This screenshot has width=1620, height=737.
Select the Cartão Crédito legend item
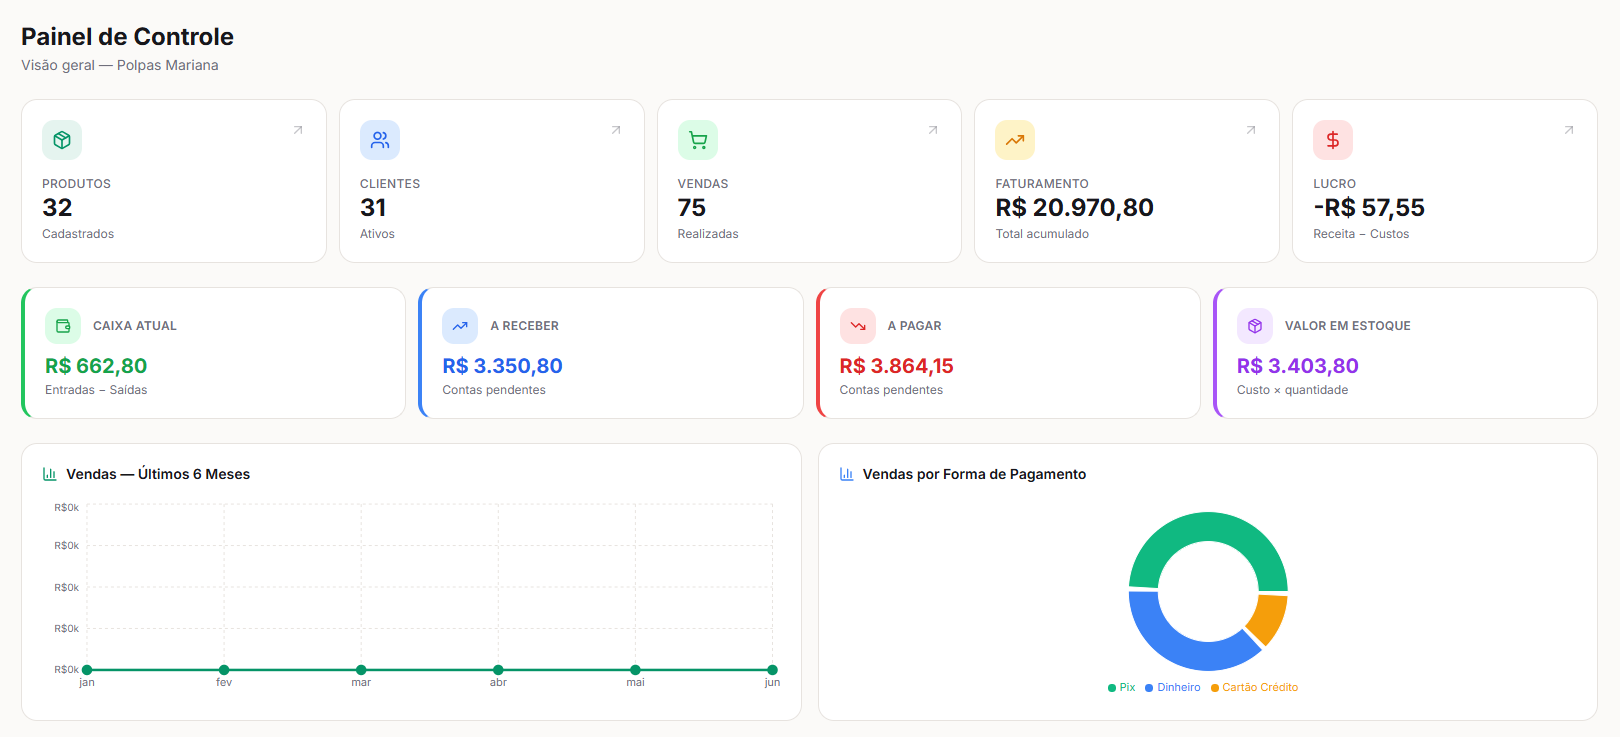pyautogui.click(x=1254, y=688)
